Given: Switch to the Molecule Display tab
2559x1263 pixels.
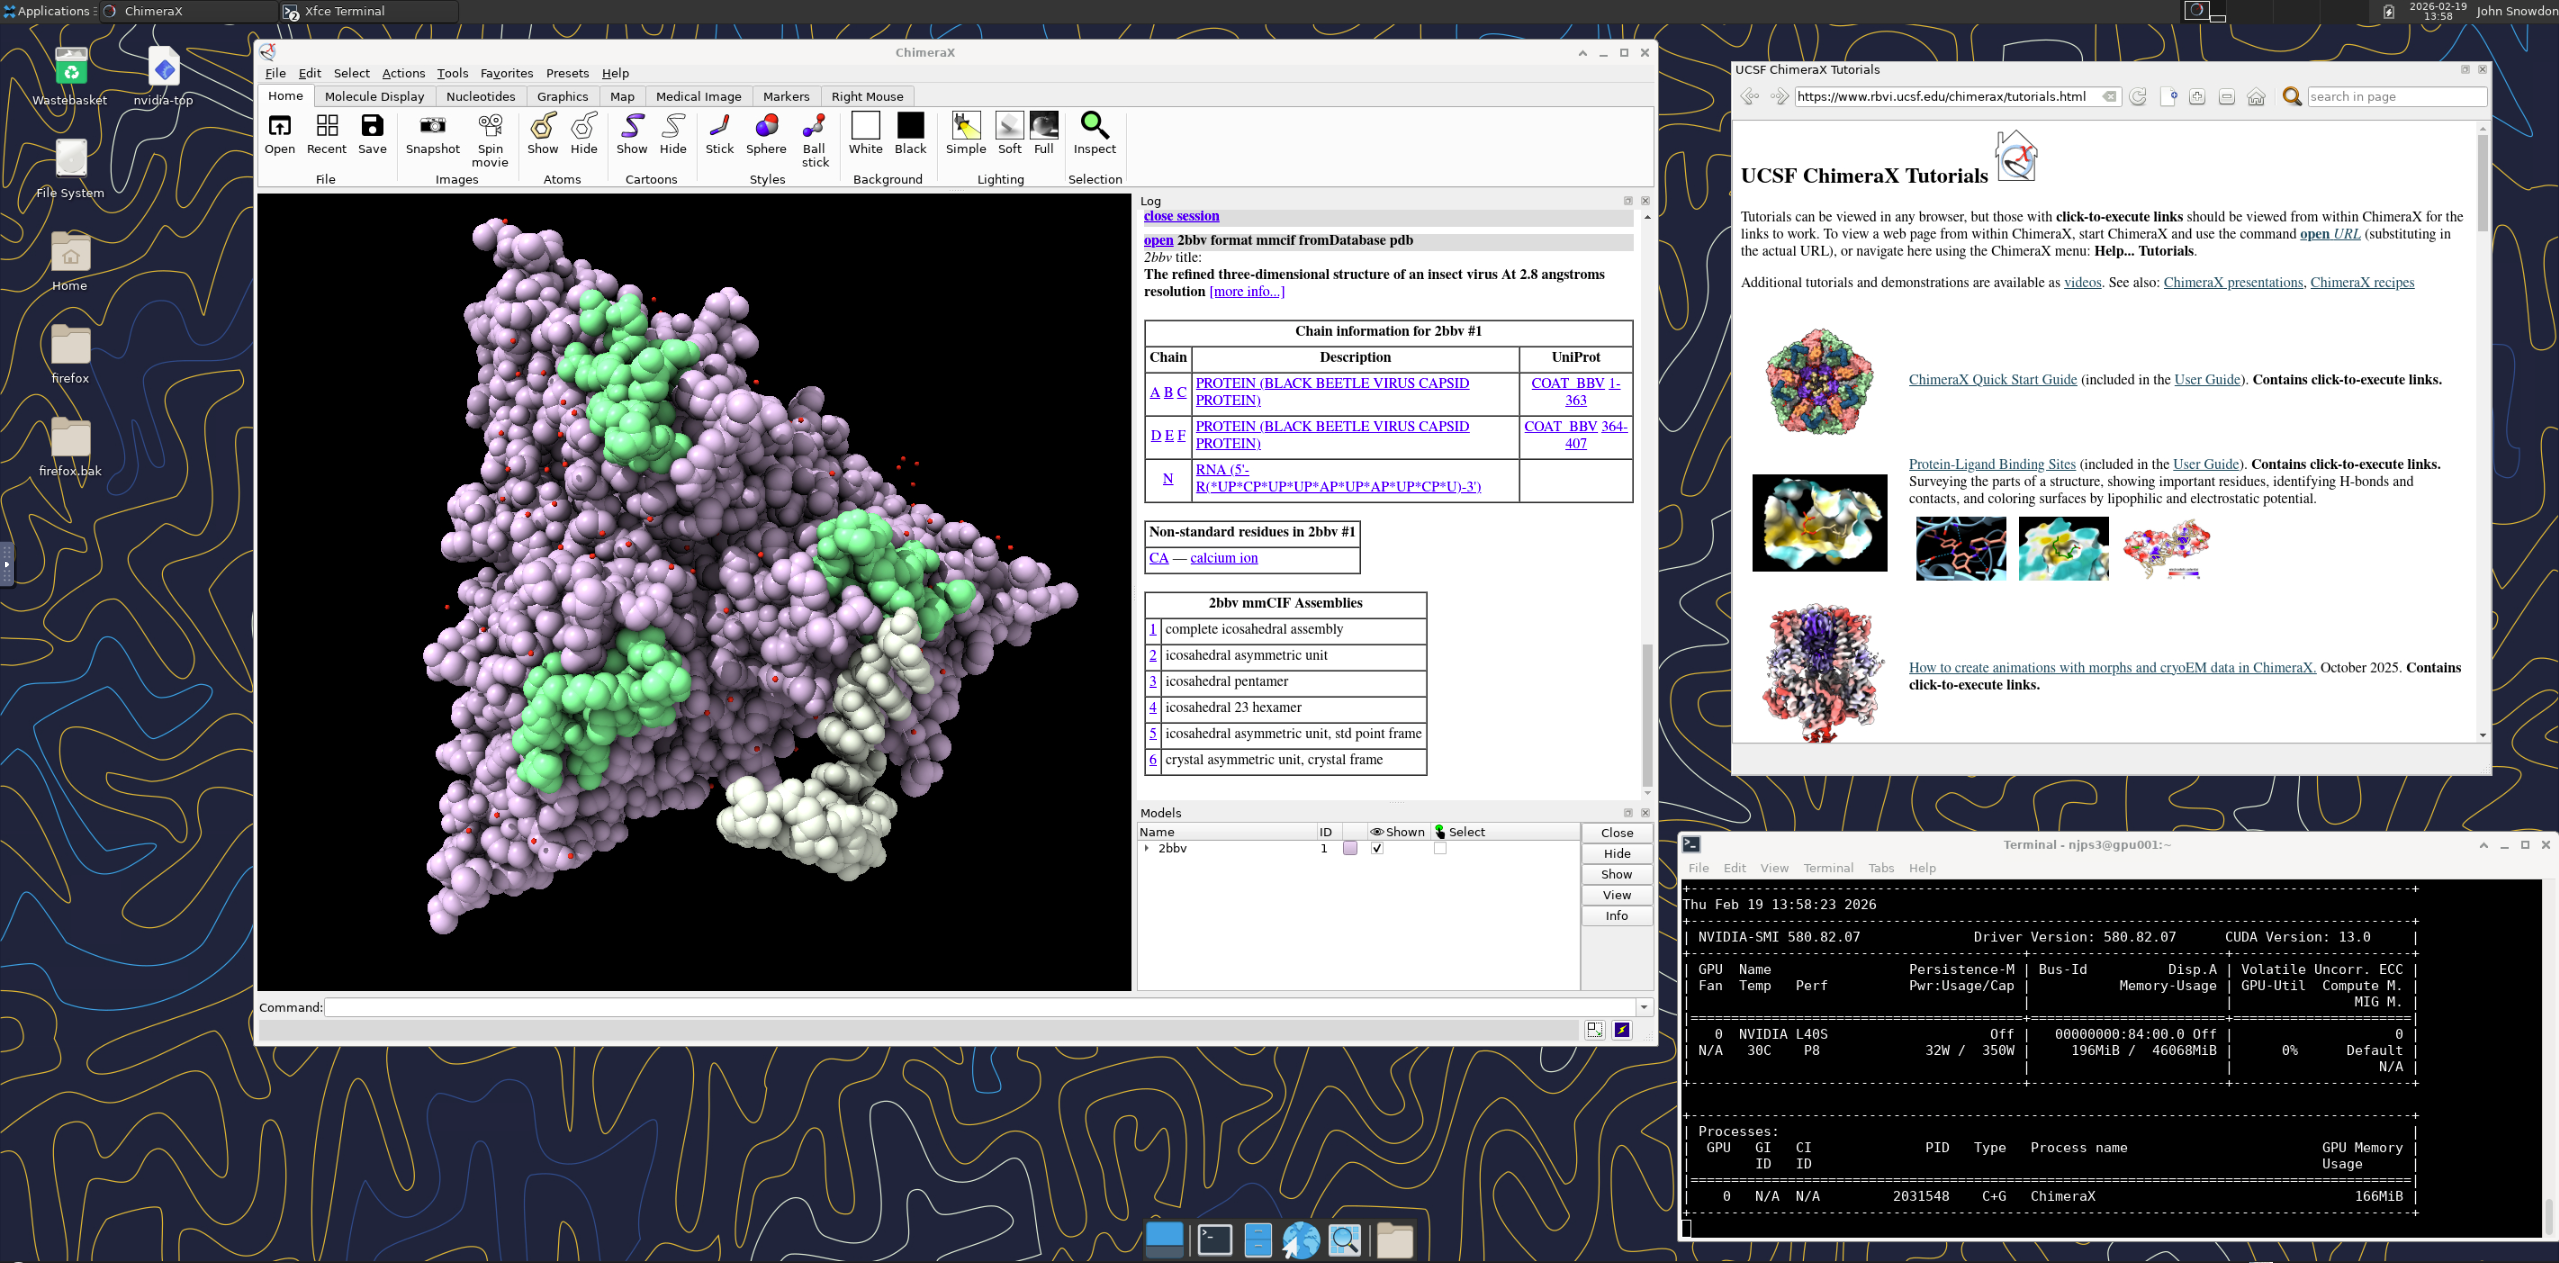Looking at the screenshot, I should click(x=374, y=97).
